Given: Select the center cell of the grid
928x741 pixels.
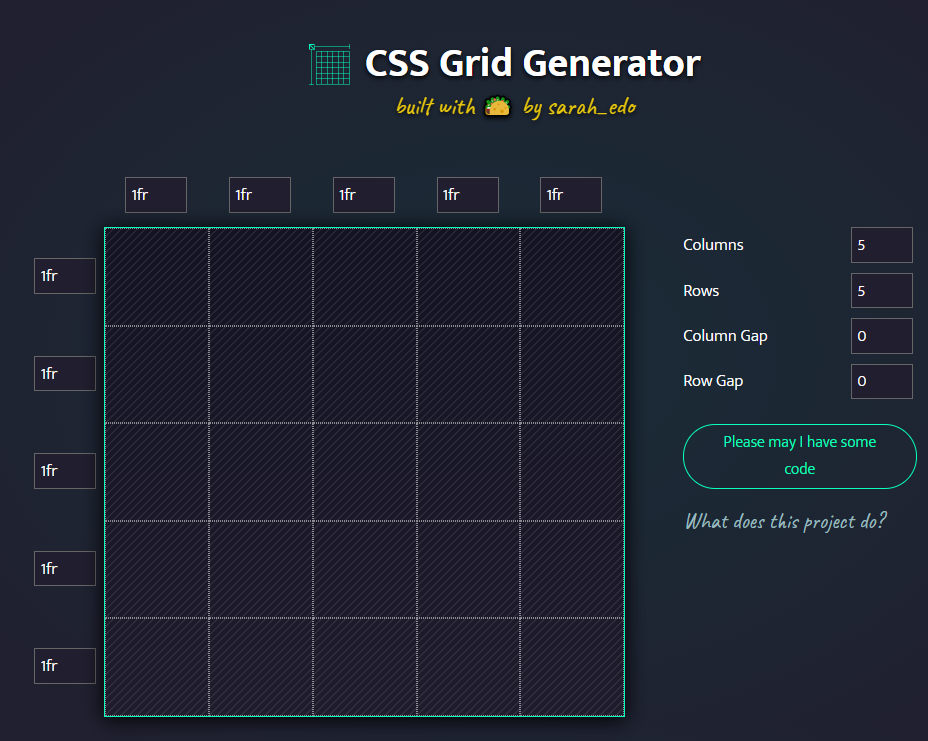Looking at the screenshot, I should coord(365,472).
